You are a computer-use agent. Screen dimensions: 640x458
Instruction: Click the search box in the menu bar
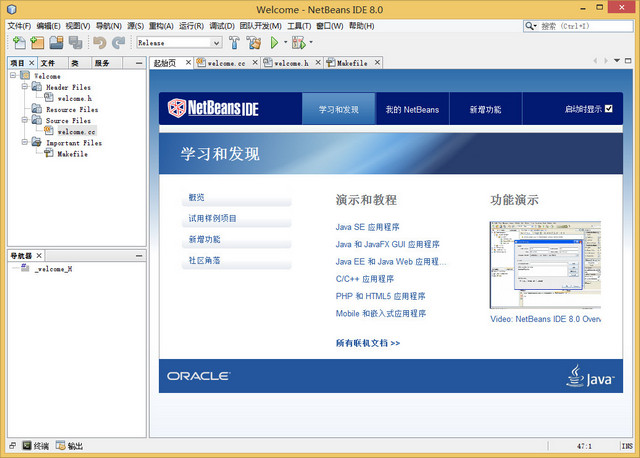click(x=578, y=26)
